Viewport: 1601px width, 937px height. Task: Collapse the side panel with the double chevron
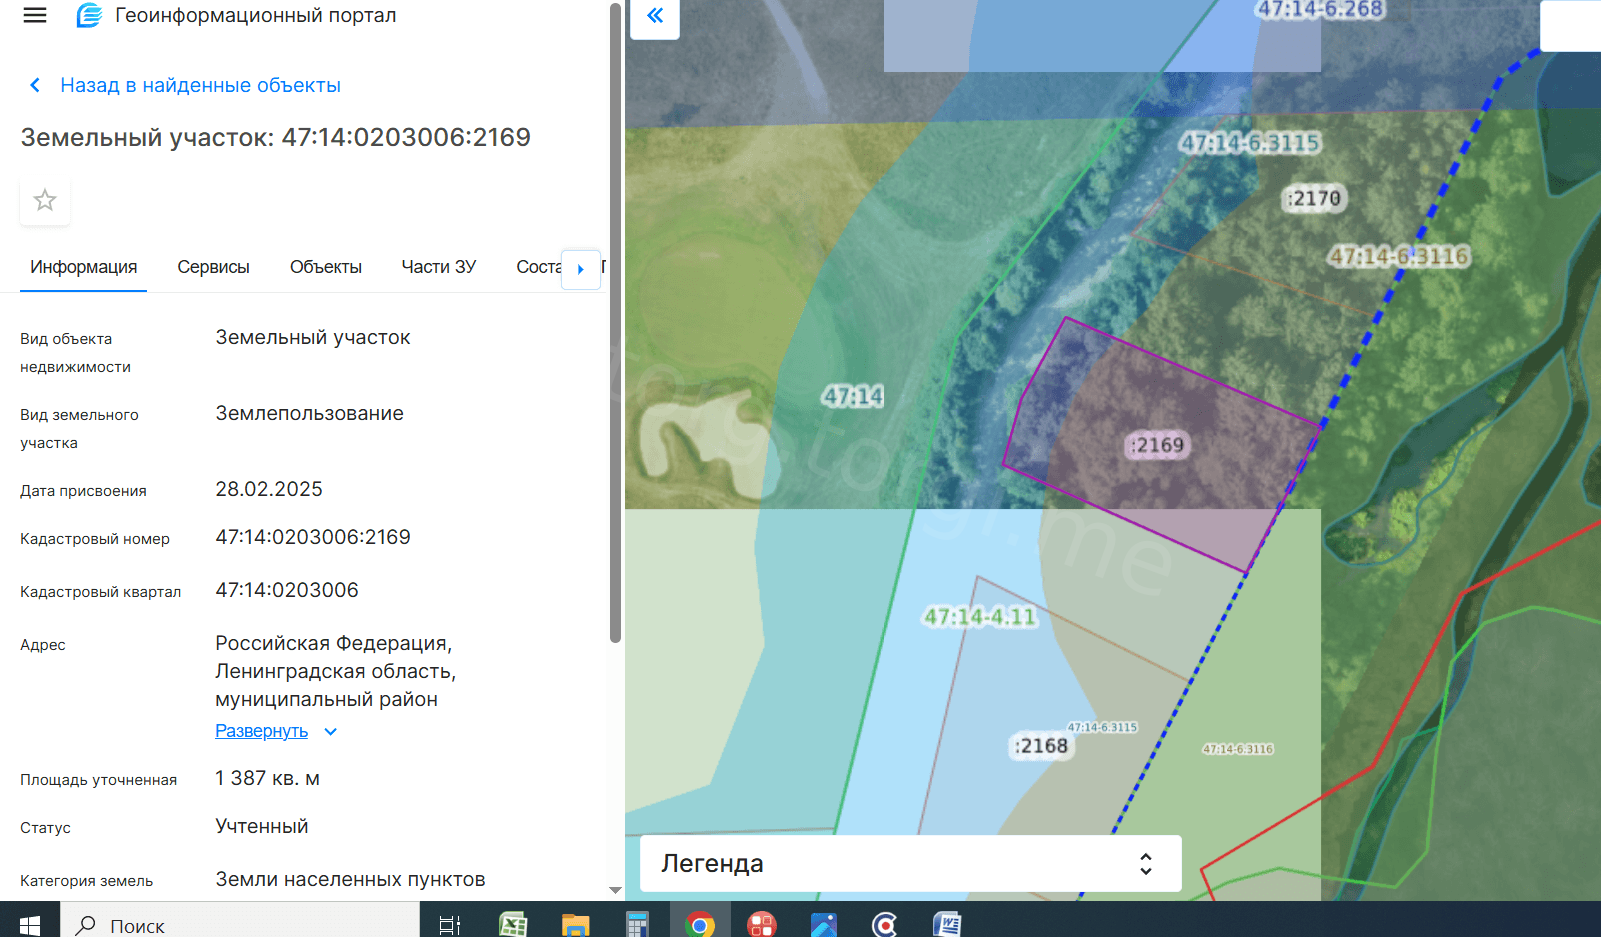(655, 16)
